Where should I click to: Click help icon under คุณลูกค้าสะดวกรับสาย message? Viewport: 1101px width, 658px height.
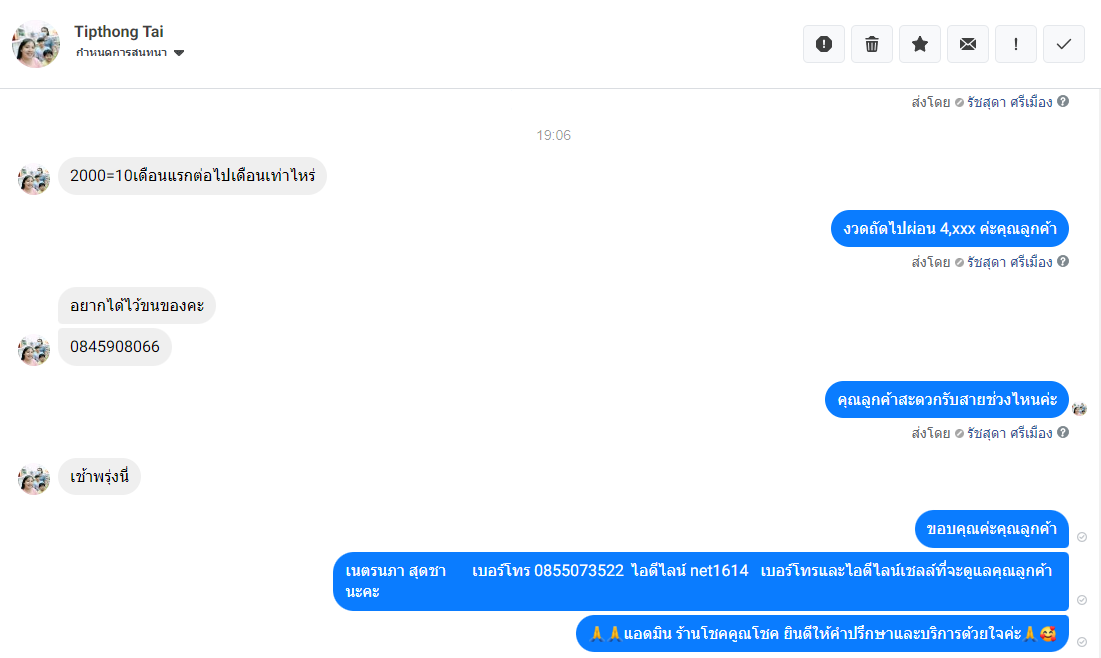pyautogui.click(x=1063, y=432)
